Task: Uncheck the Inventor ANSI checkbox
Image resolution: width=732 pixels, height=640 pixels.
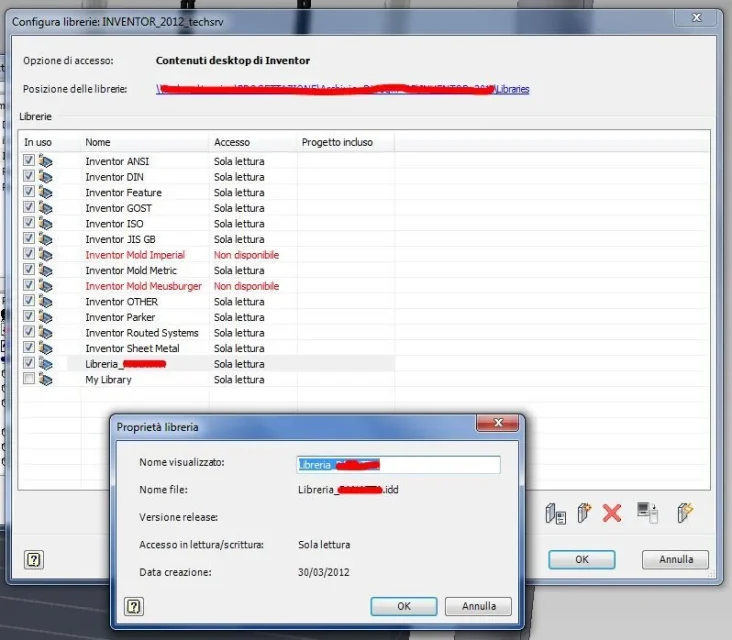Action: coord(29,160)
